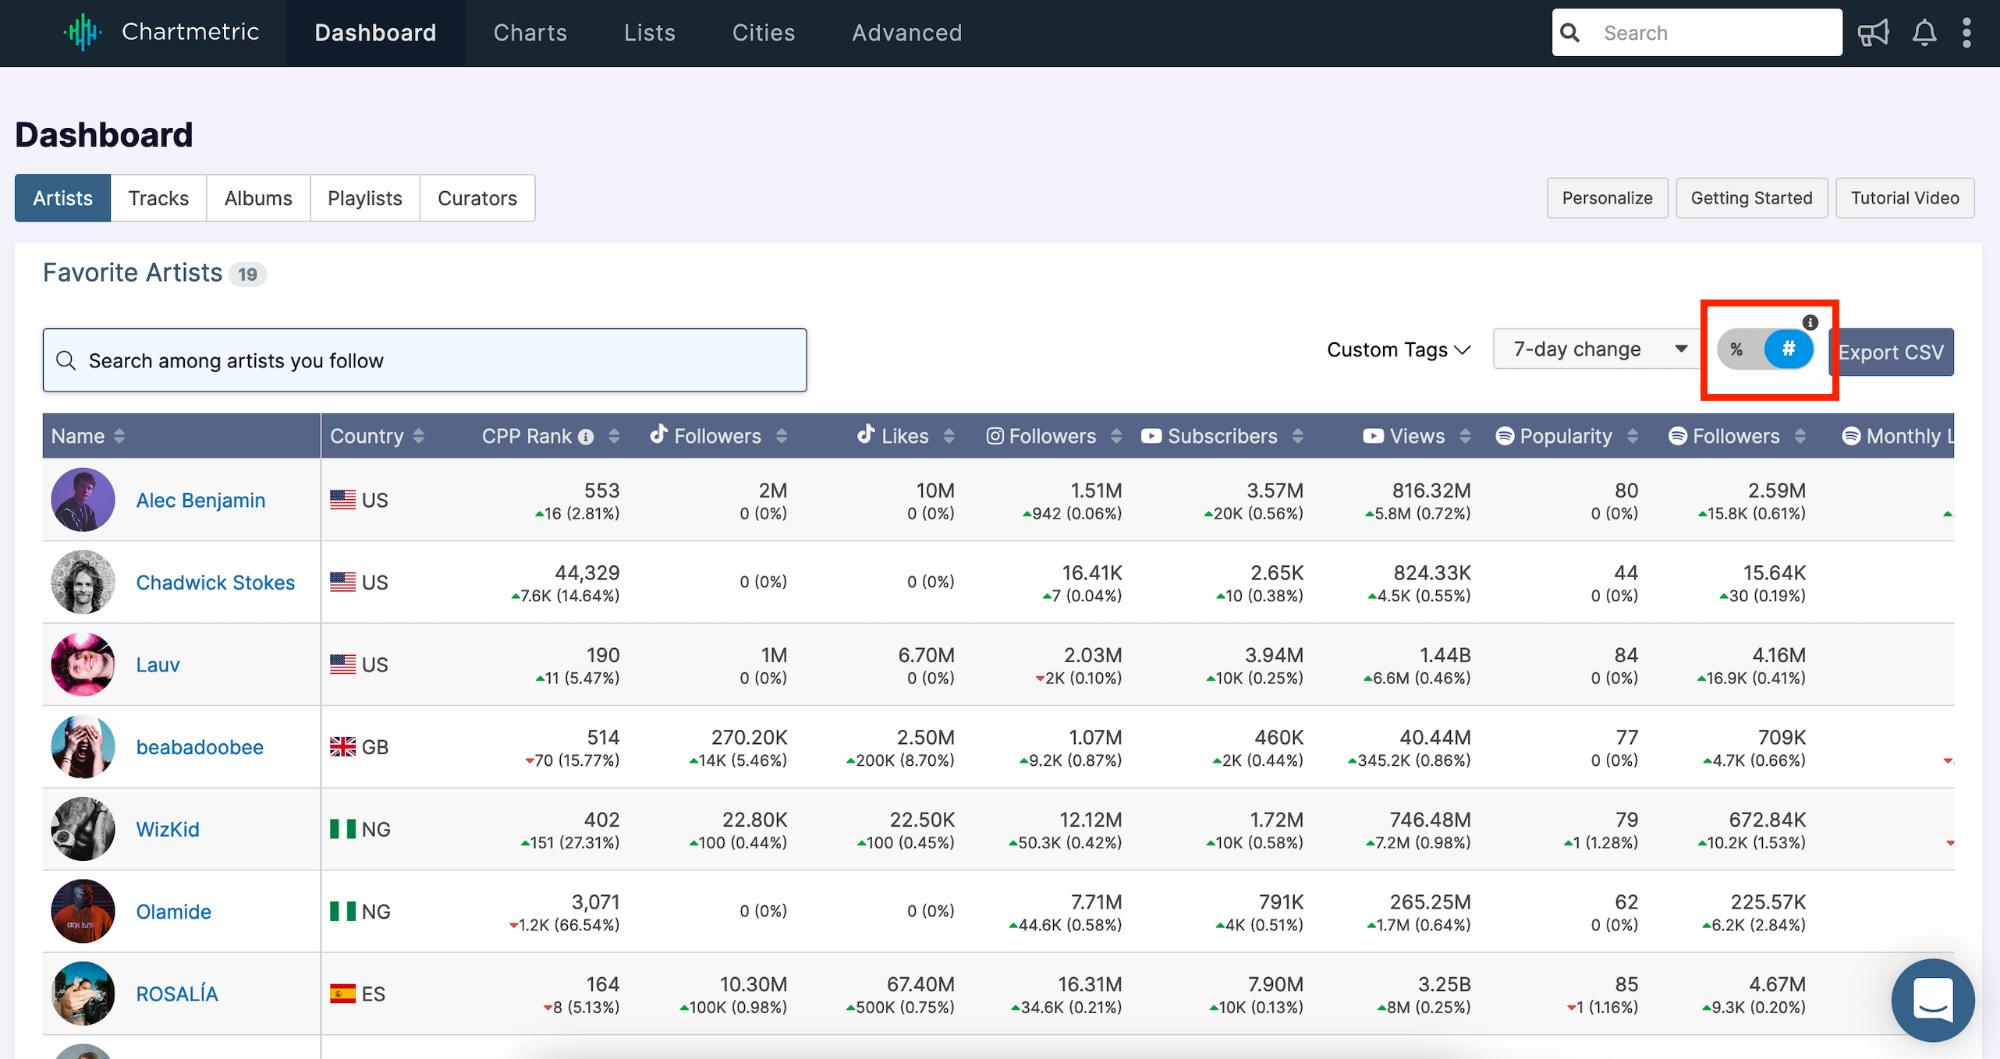
Task: Open the ROSALÍA artist link
Action: (x=177, y=993)
